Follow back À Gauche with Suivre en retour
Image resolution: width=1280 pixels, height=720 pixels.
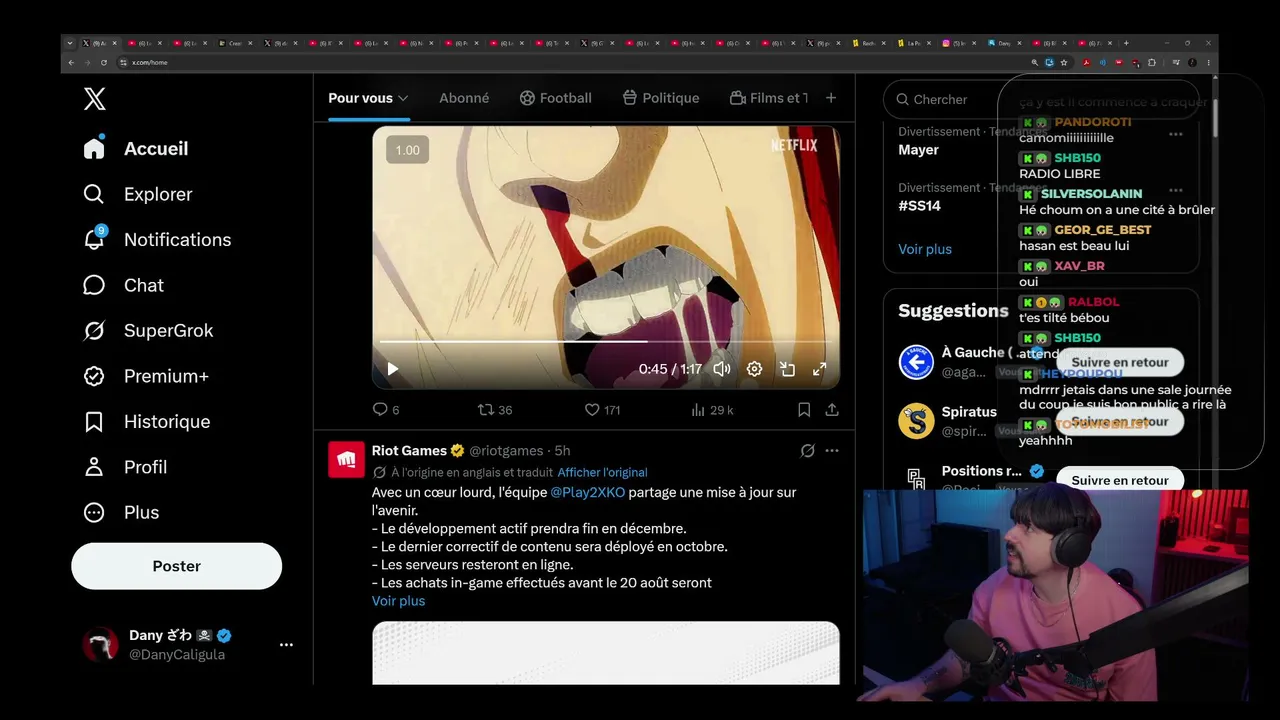pyautogui.click(x=1120, y=362)
